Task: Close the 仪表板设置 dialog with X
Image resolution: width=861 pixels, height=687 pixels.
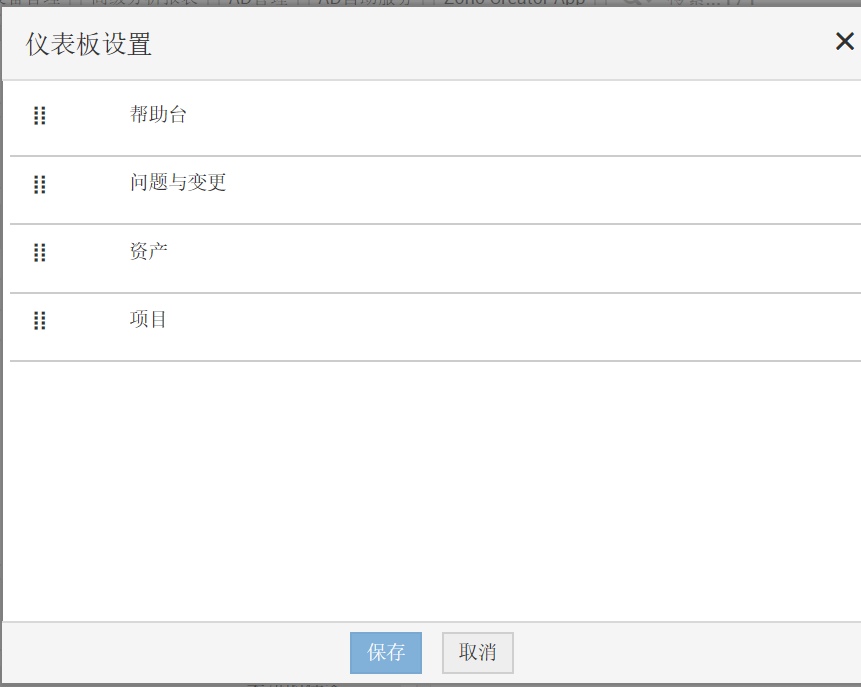Action: click(845, 42)
